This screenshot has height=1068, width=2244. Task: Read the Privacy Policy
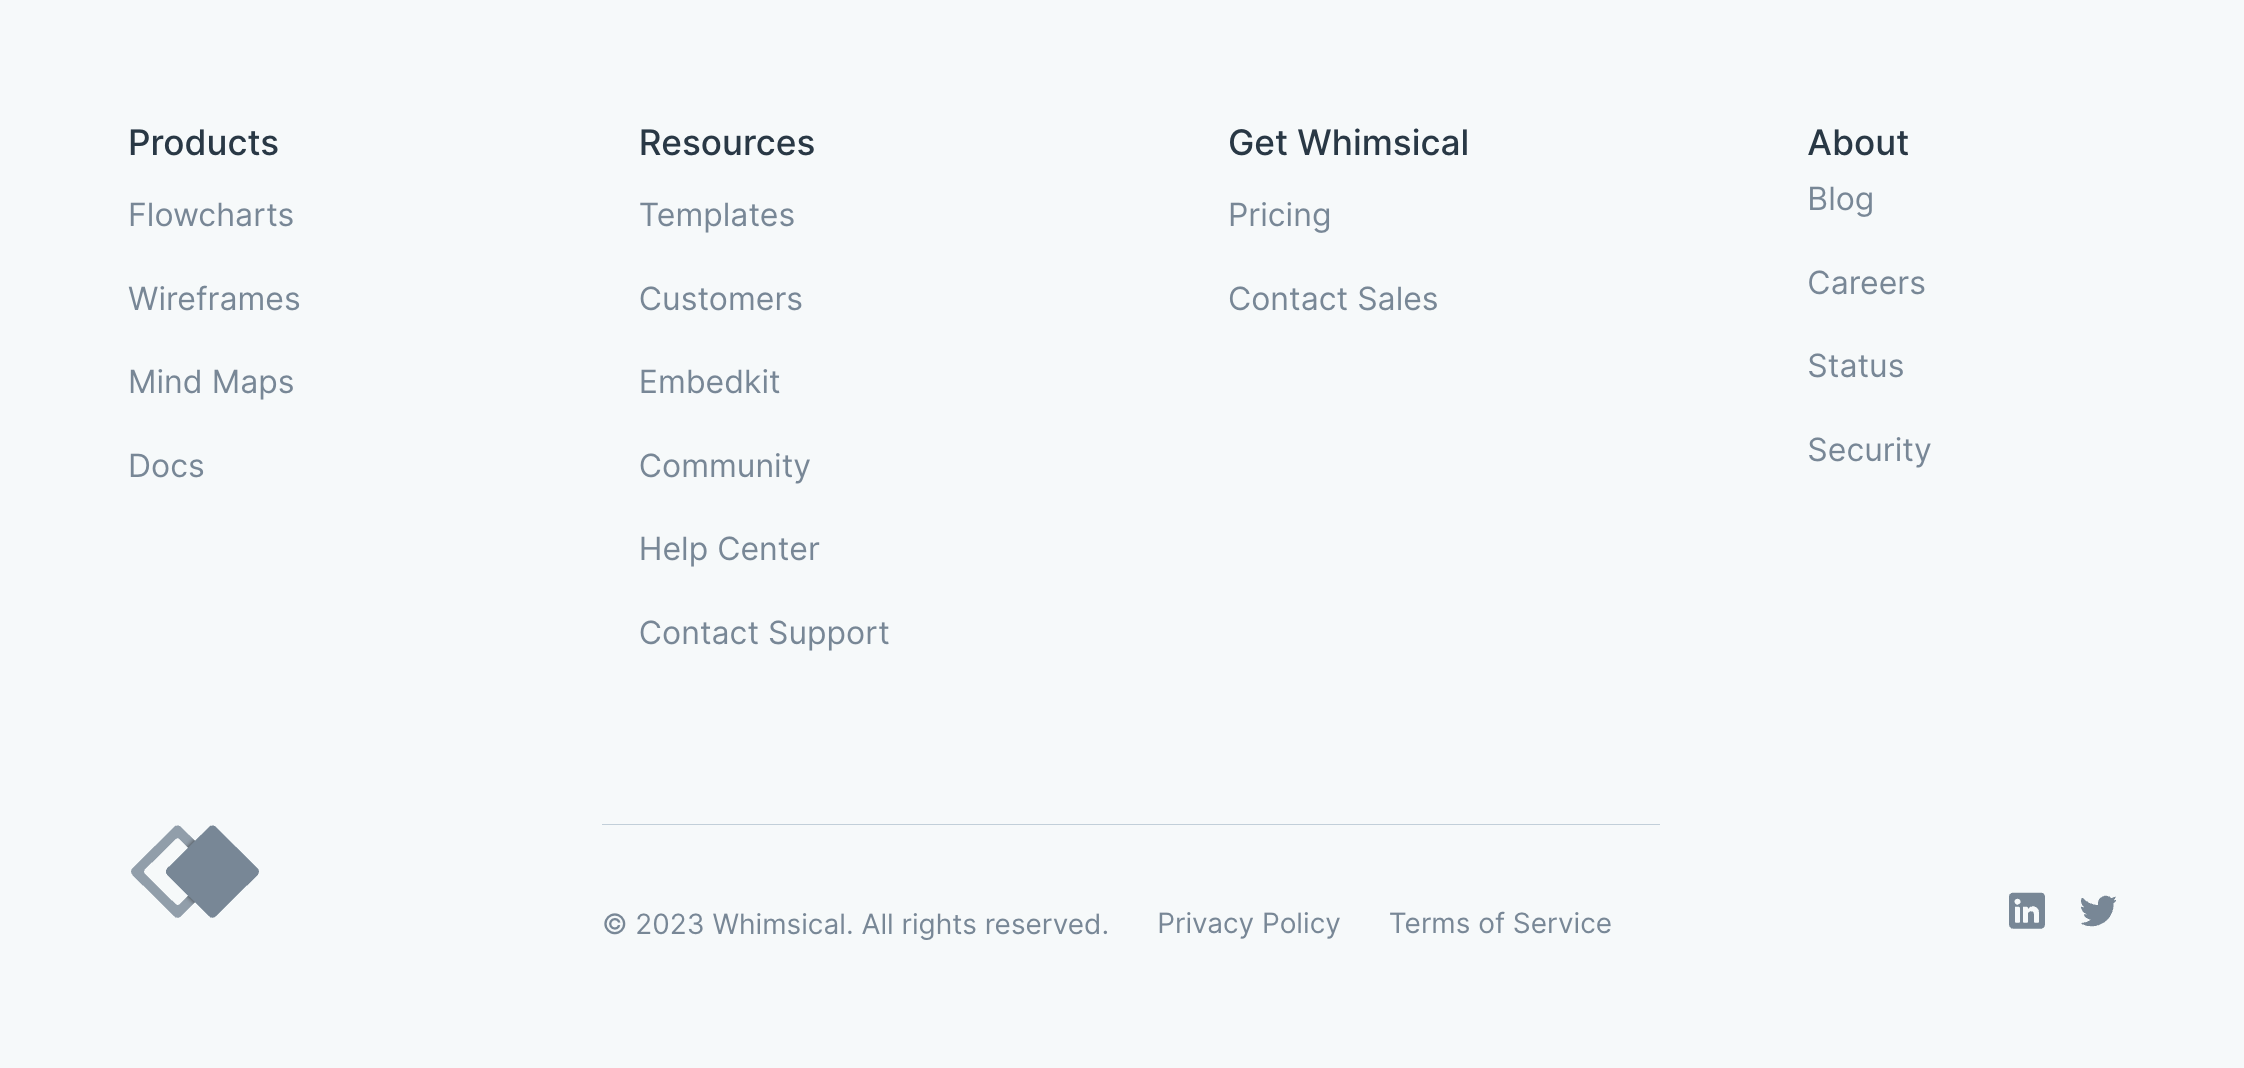coord(1248,923)
